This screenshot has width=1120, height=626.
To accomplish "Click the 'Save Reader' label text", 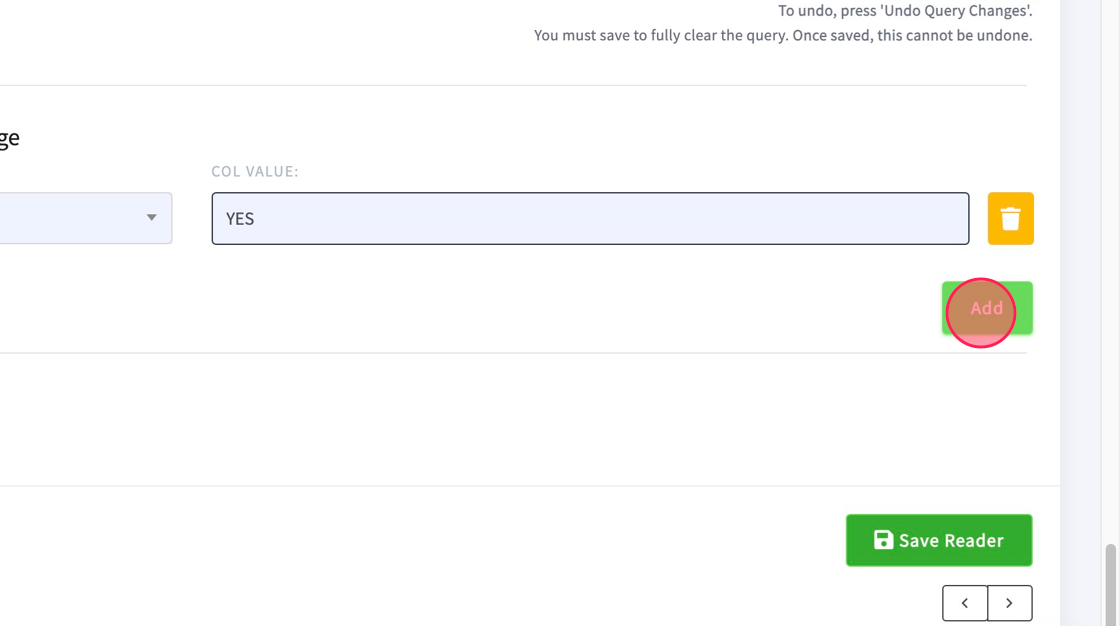I will (x=951, y=540).
